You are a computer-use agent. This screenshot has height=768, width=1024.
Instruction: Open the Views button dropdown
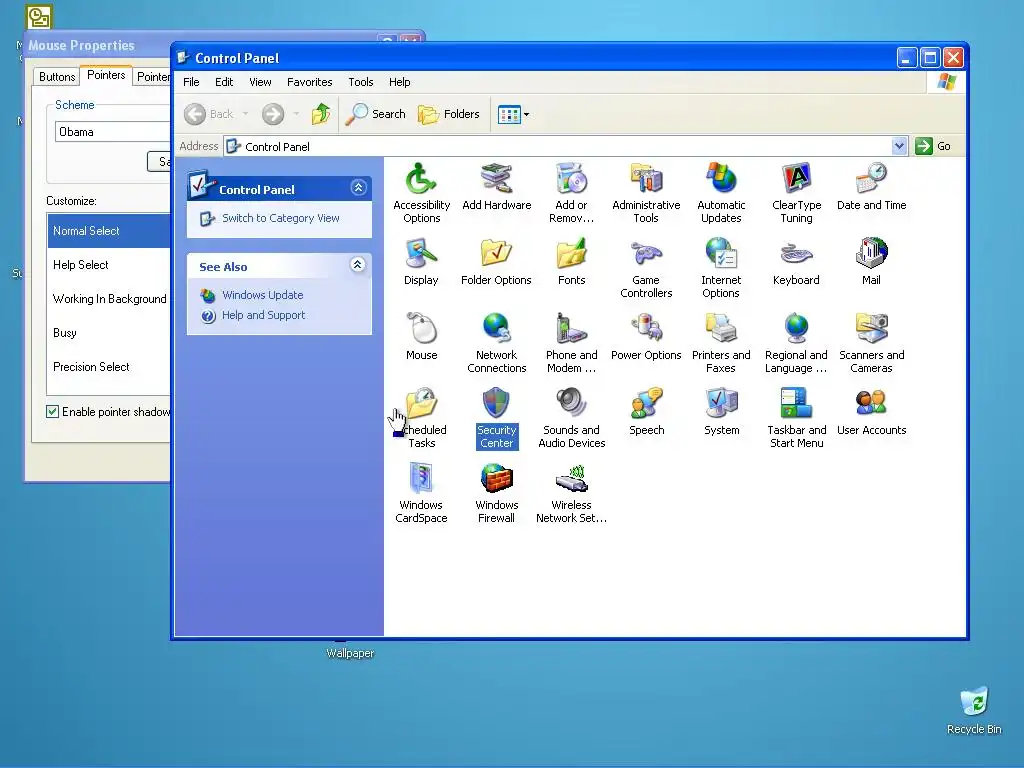(x=526, y=114)
